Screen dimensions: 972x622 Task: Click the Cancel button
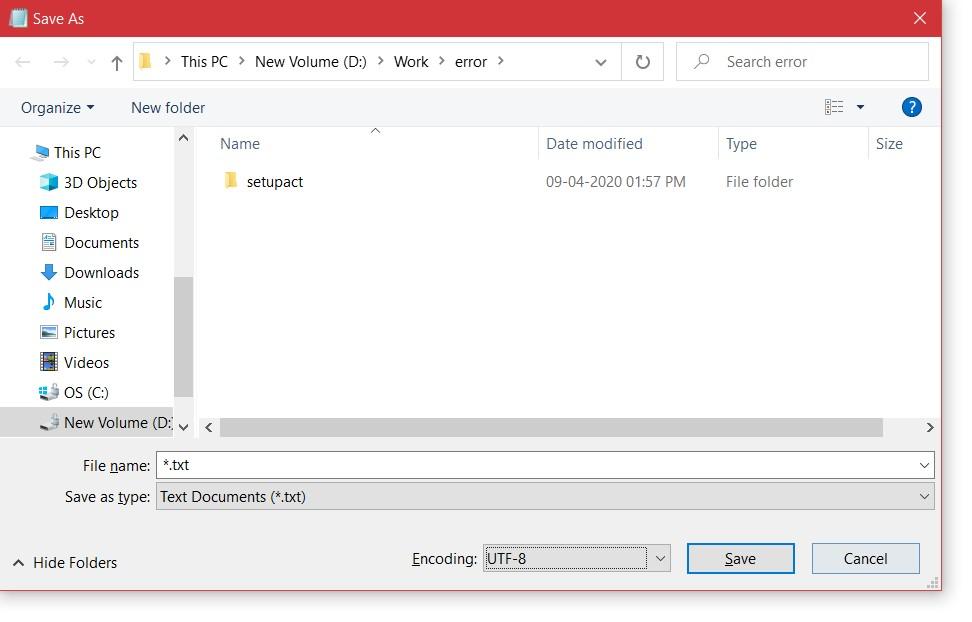[865, 559]
